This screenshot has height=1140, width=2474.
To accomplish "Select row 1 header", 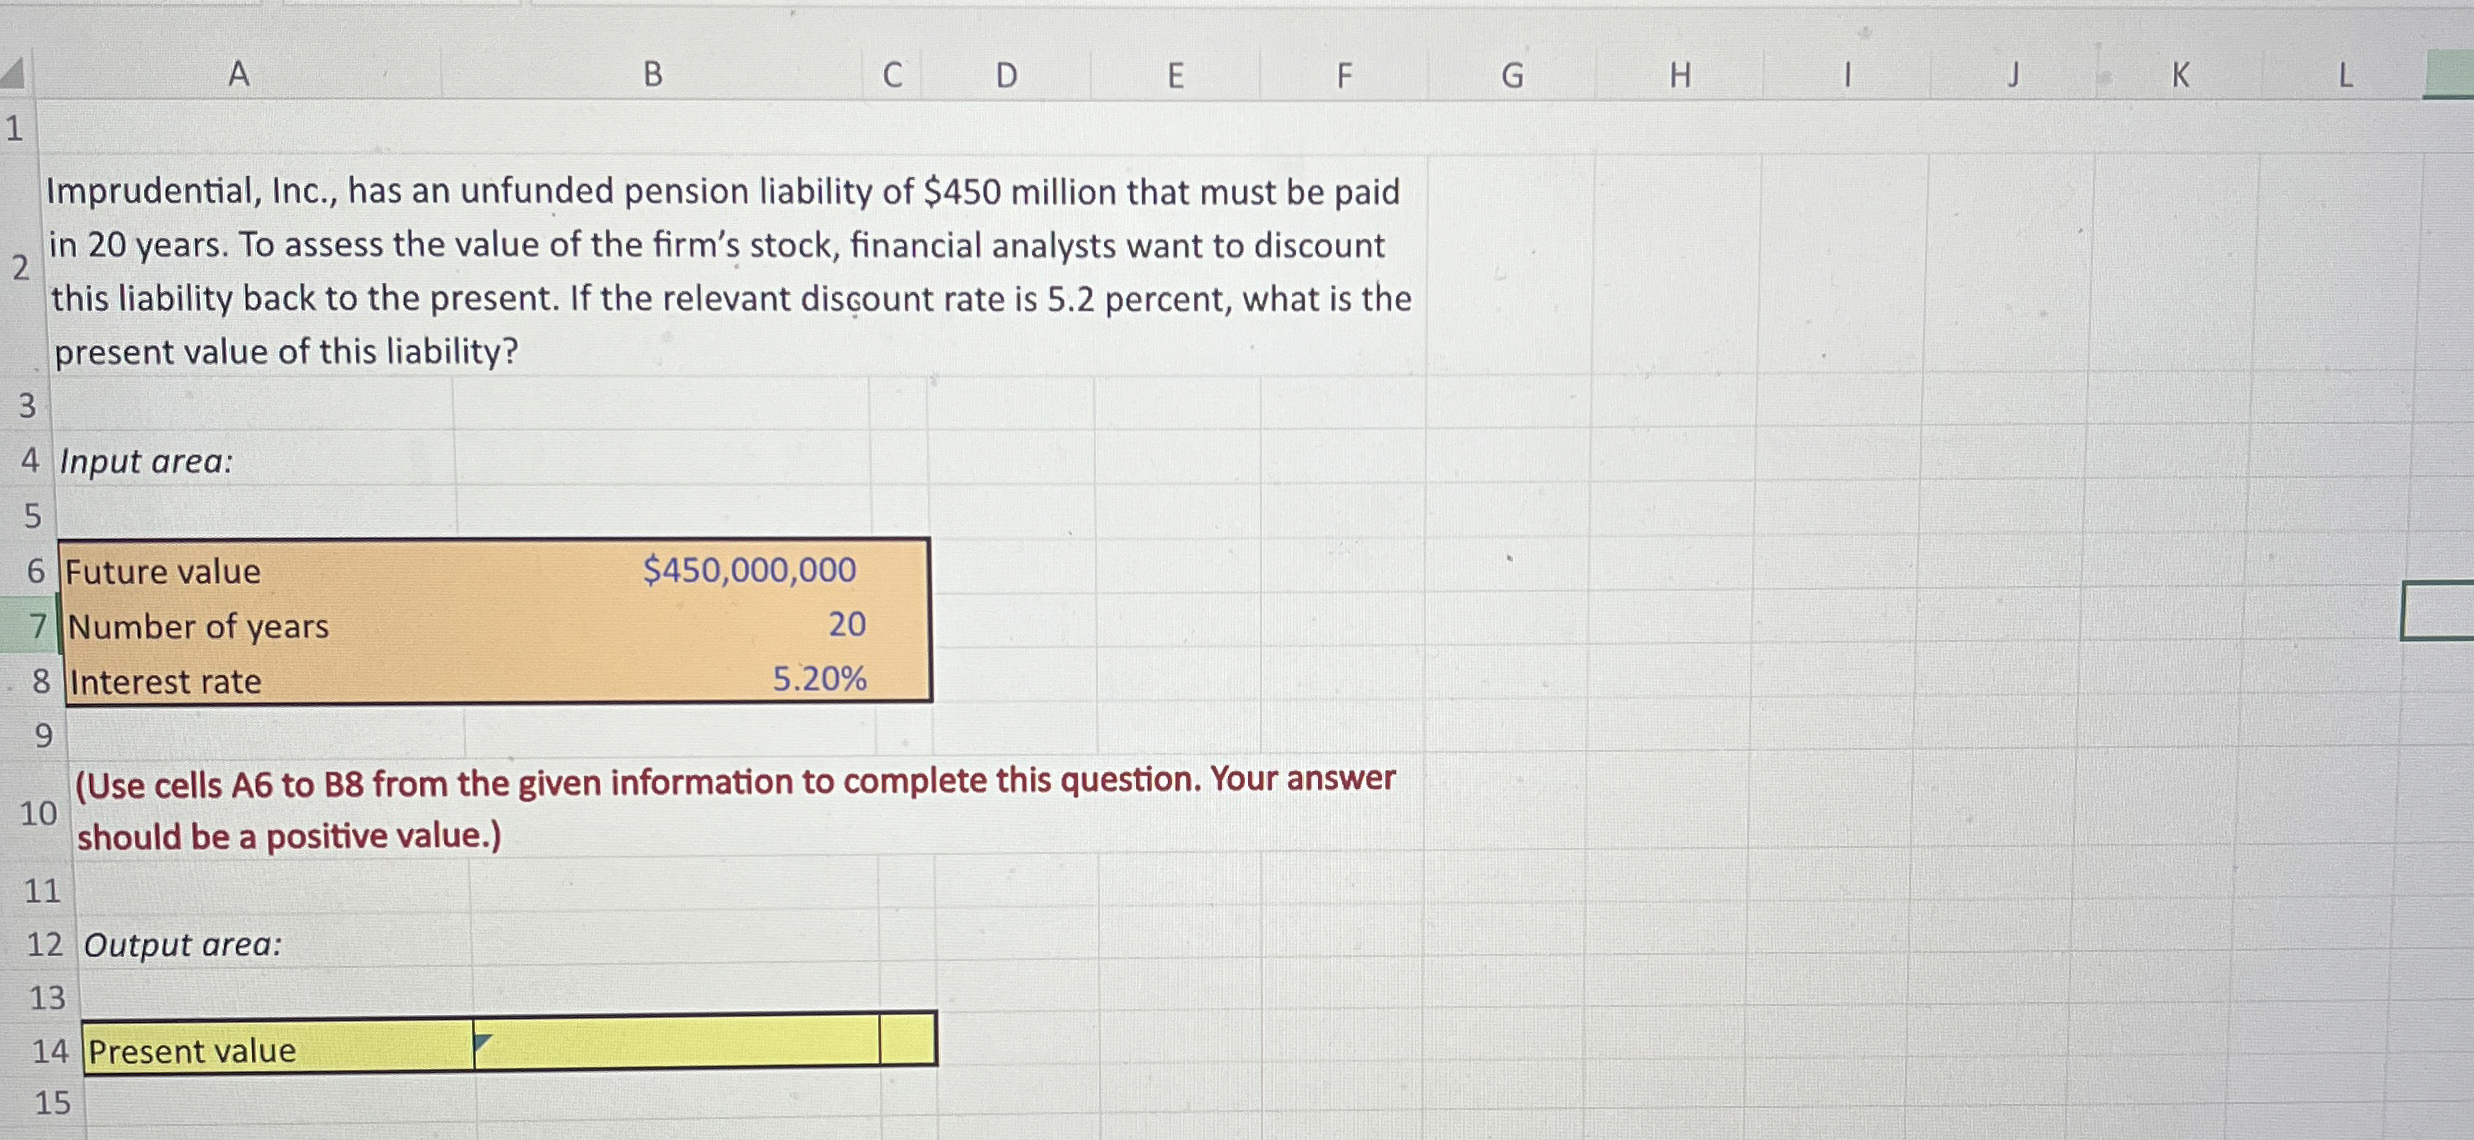I will tap(15, 128).
